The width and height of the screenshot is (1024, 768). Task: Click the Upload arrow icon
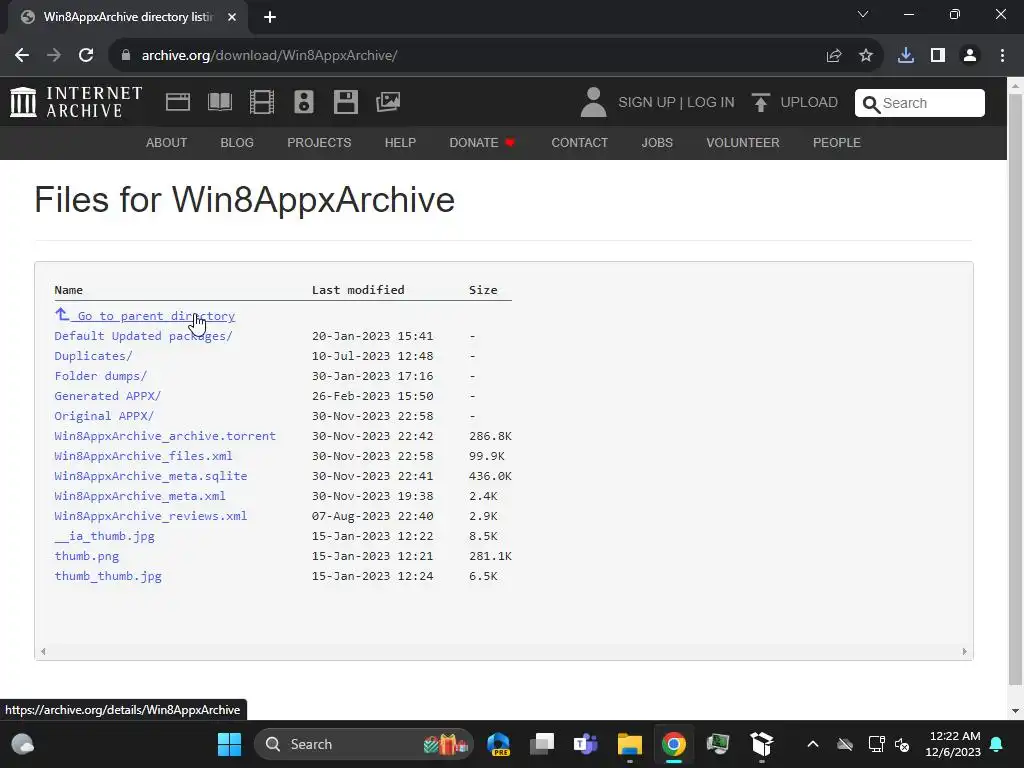[x=760, y=103]
